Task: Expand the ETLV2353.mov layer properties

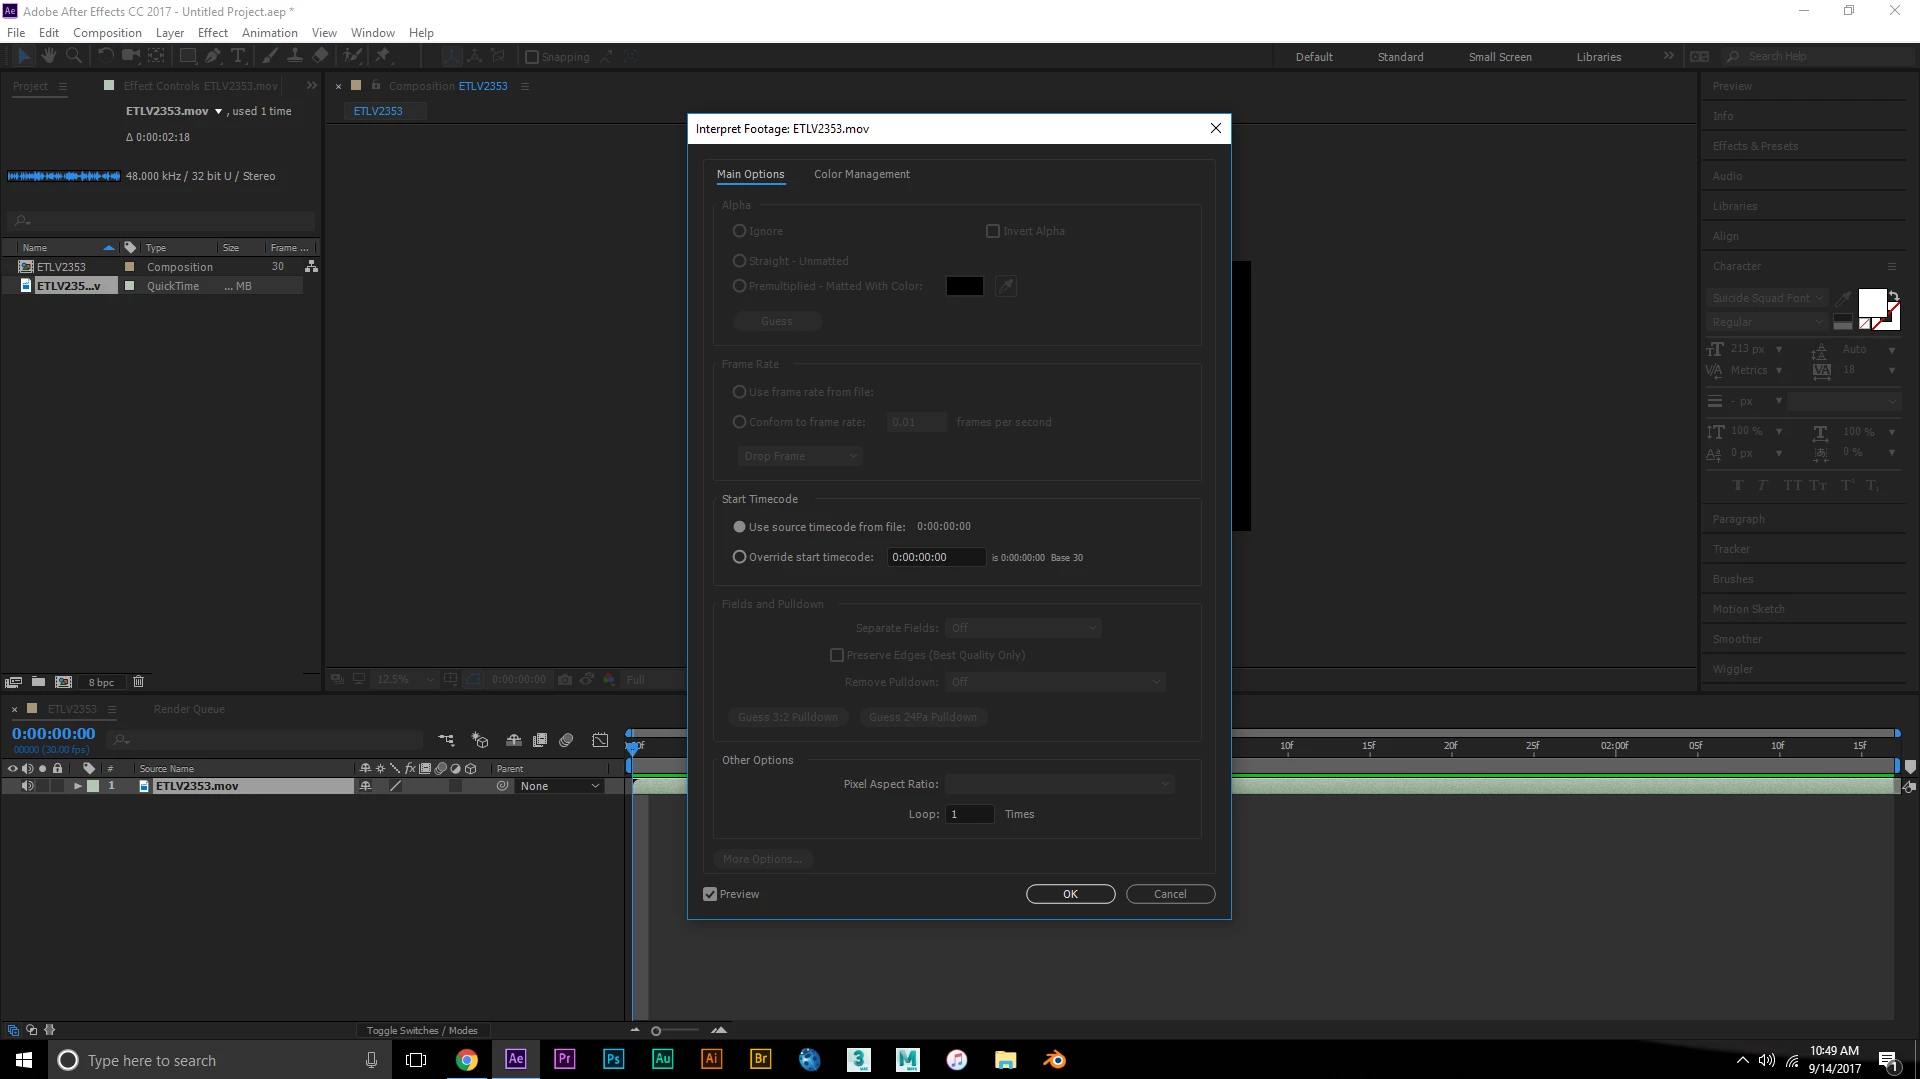Action: click(77, 786)
